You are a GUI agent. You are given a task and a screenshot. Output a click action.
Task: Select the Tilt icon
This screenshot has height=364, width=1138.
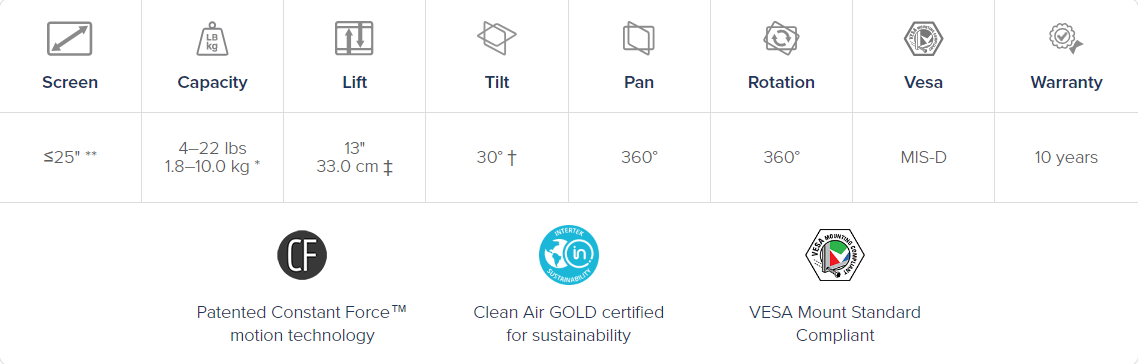[496, 38]
